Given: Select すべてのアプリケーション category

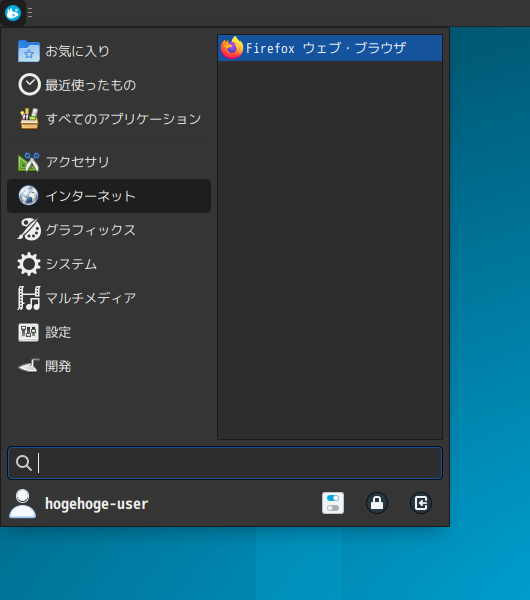Looking at the screenshot, I should click(109, 119).
